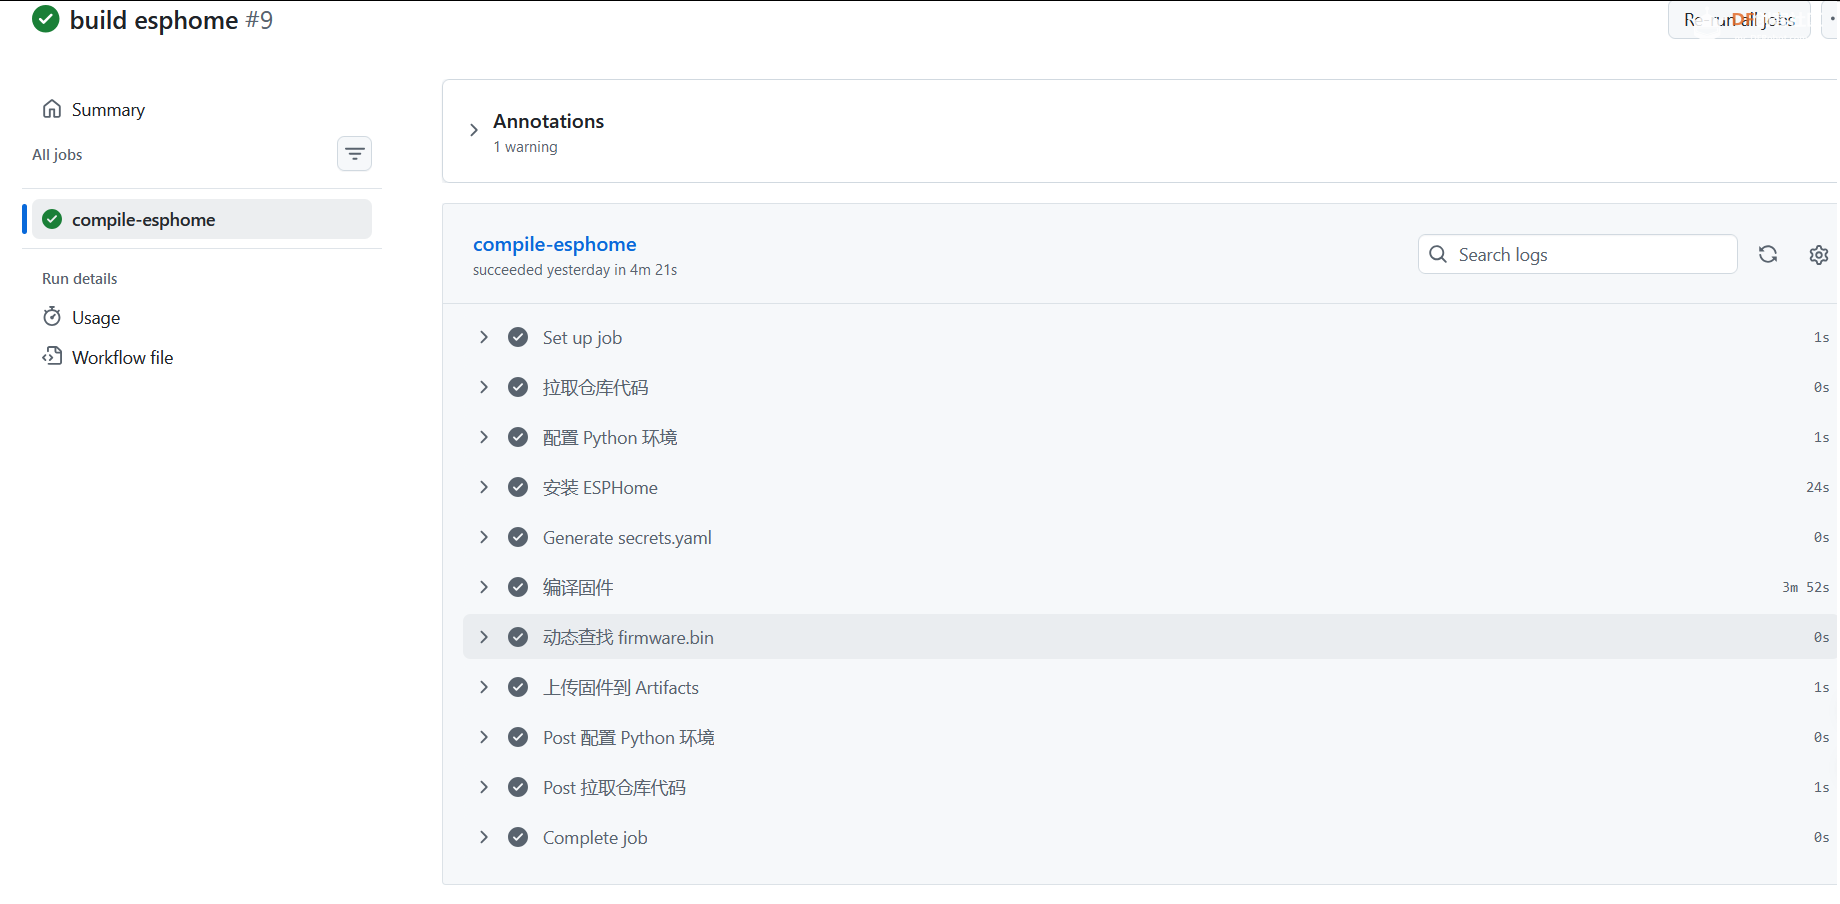Click the 动态查找 firmware.bin step name
The width and height of the screenshot is (1840, 904).
point(628,637)
